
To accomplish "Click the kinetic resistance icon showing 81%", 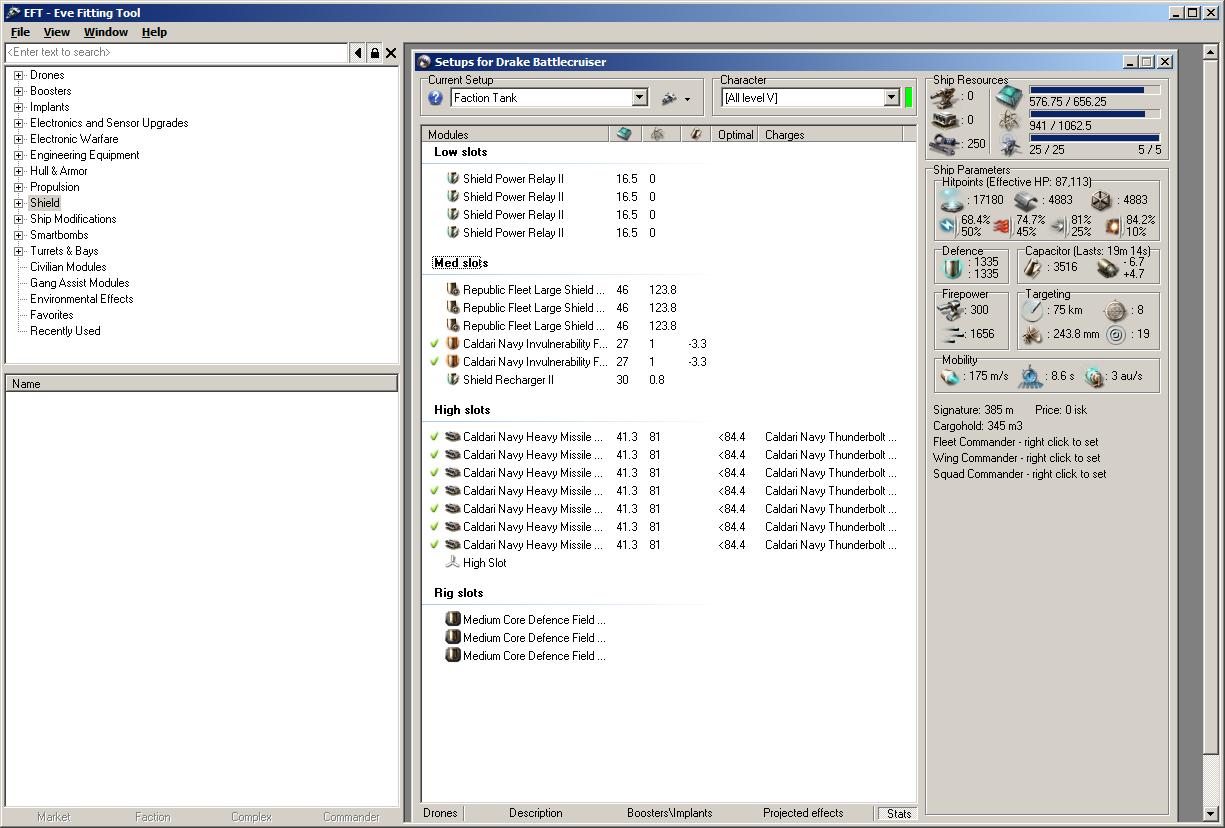I will coord(1058,225).
